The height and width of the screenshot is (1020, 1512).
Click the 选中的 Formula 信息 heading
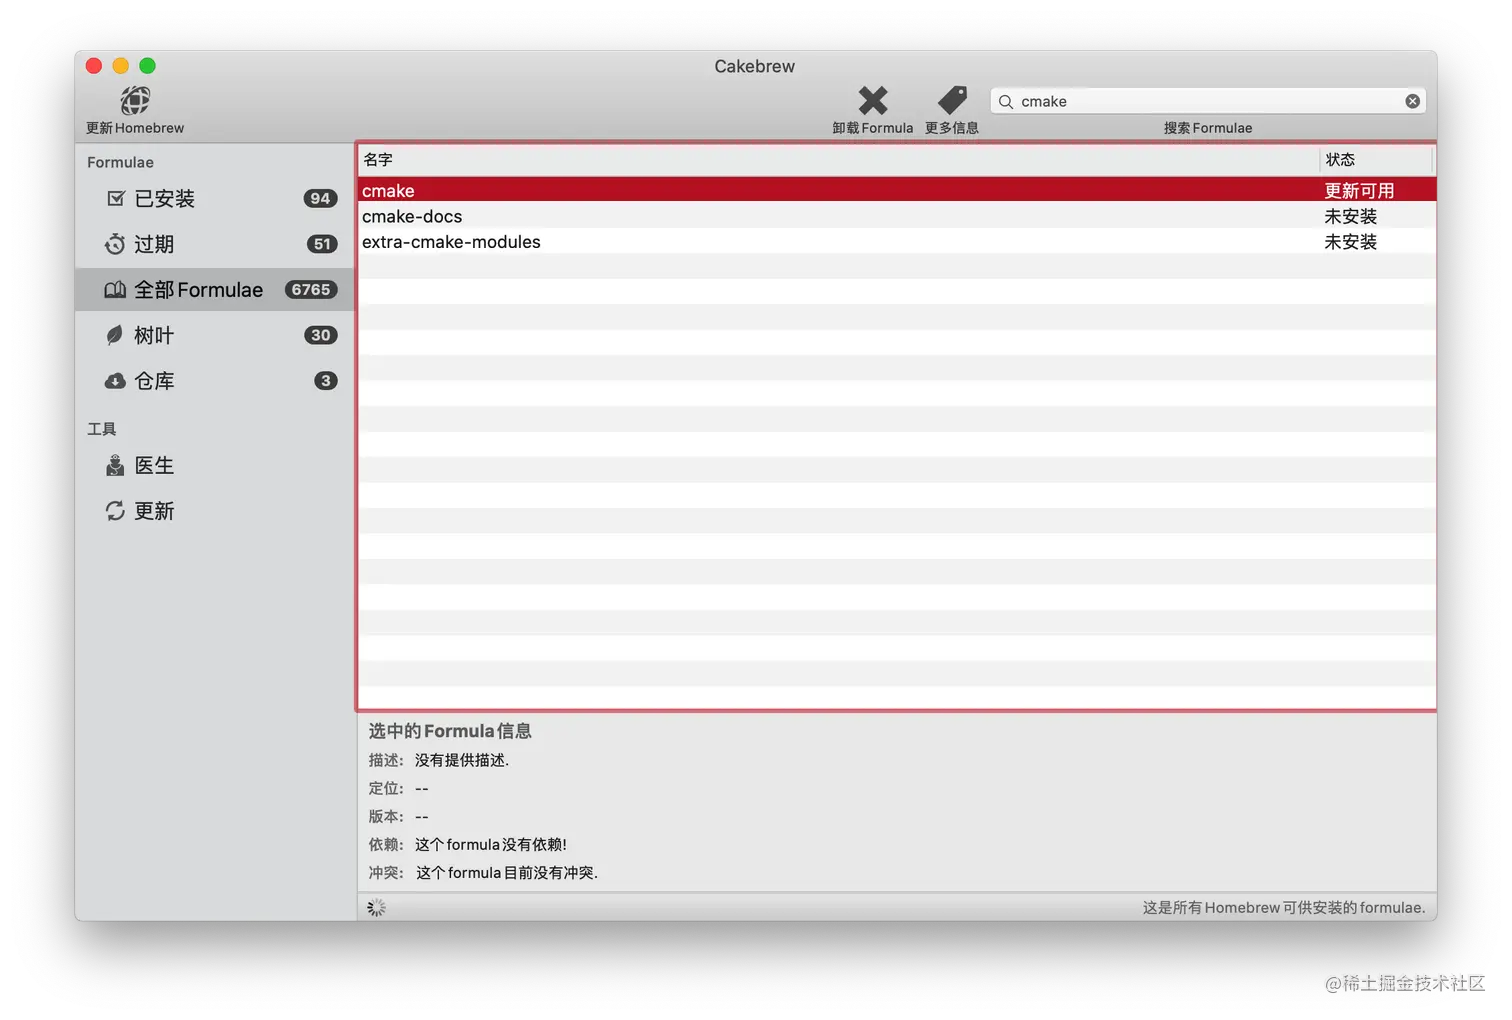point(450,731)
